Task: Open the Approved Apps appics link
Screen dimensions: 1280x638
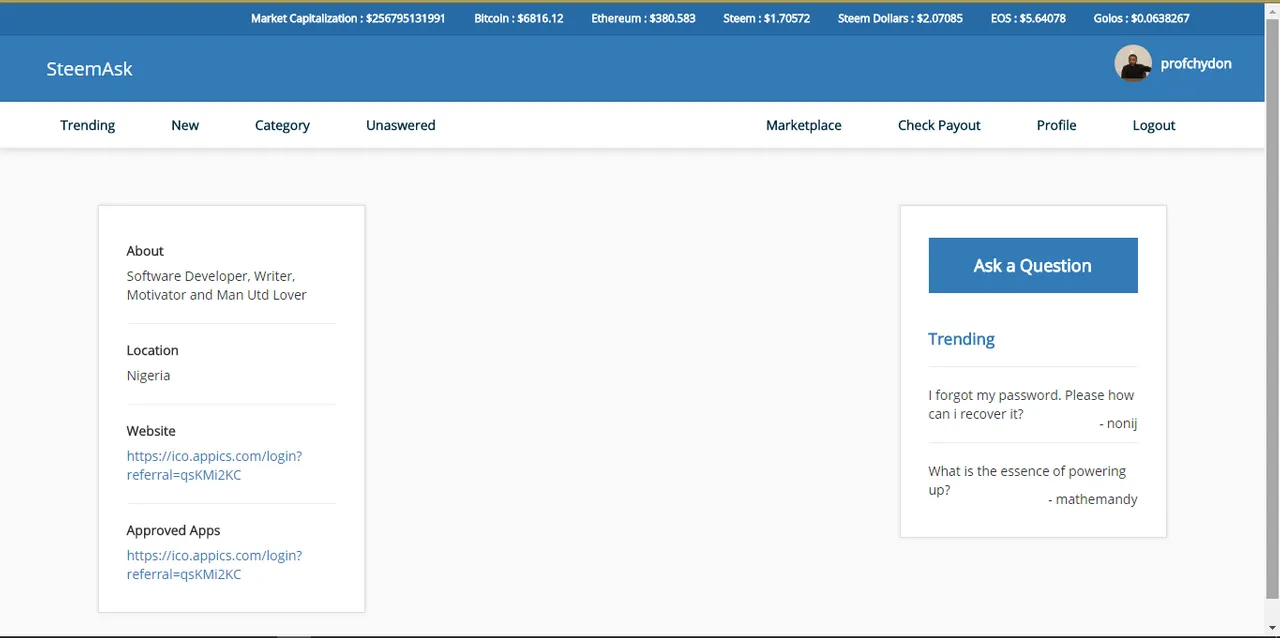Action: (x=214, y=564)
